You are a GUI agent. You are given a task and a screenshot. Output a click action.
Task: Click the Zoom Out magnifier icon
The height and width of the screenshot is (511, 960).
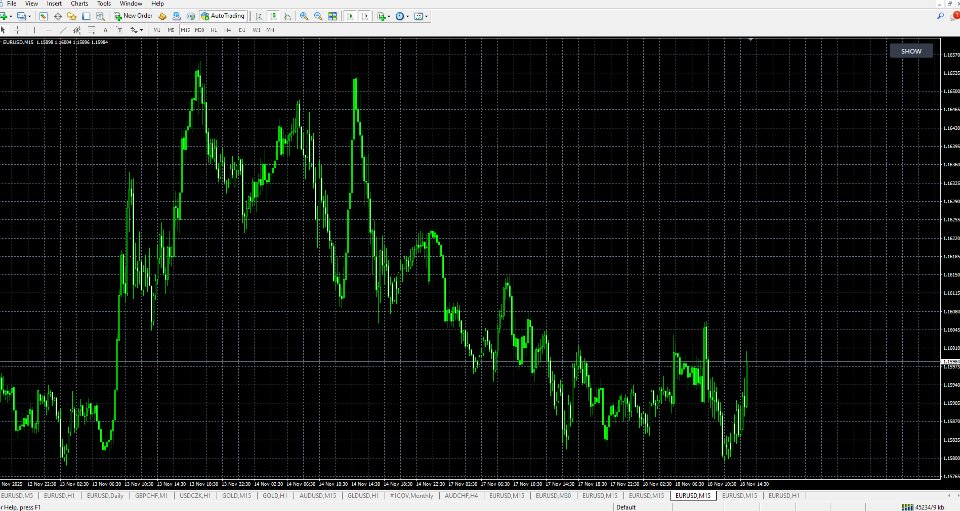(x=318, y=16)
